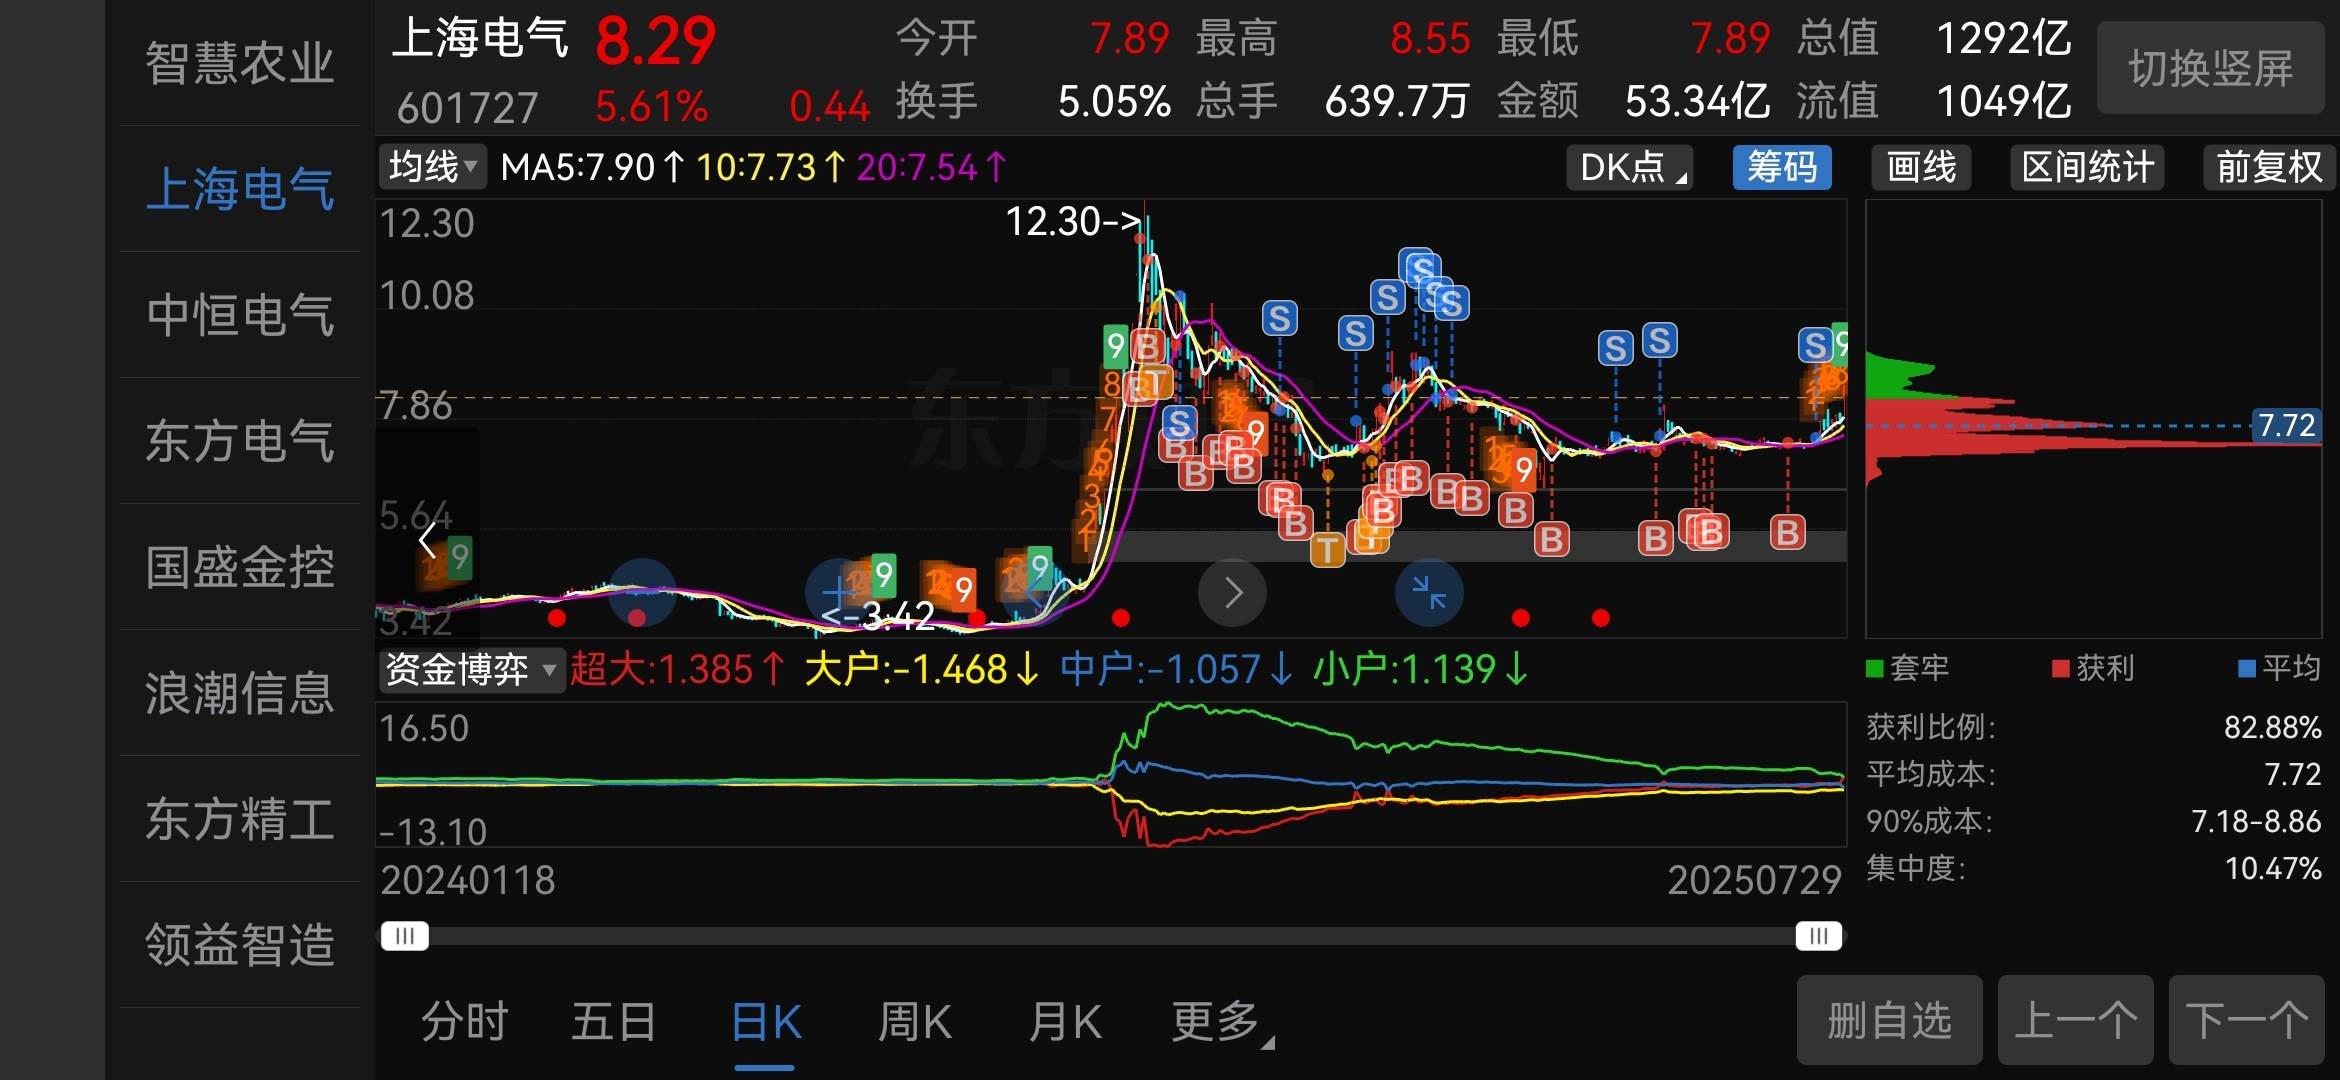Go to next stock with 下一个

point(2246,1020)
